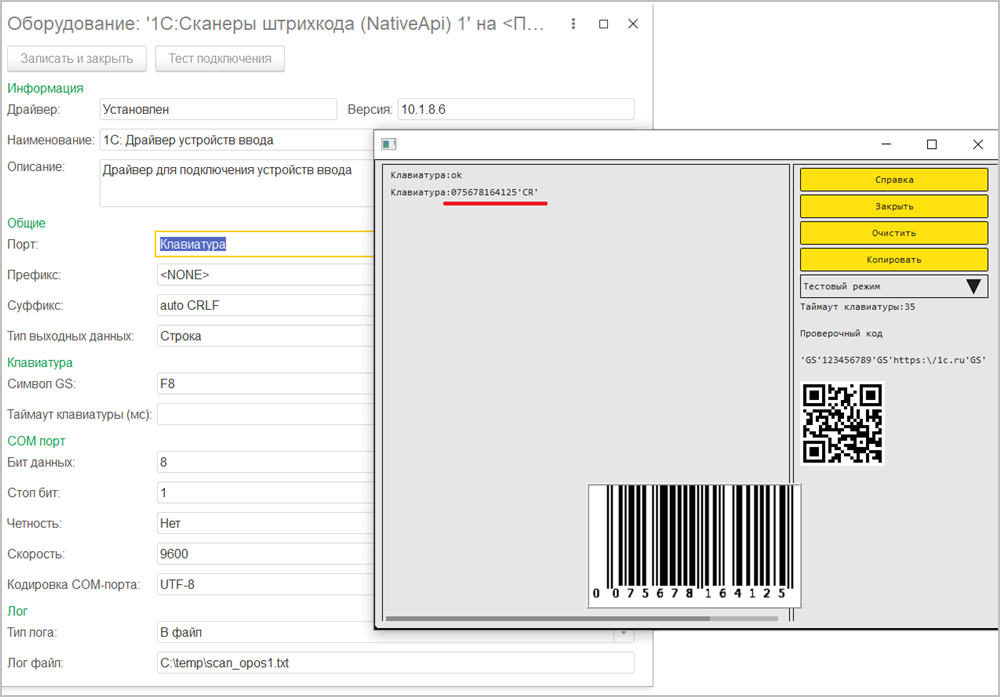Close the equipment settings window

click(x=633, y=24)
